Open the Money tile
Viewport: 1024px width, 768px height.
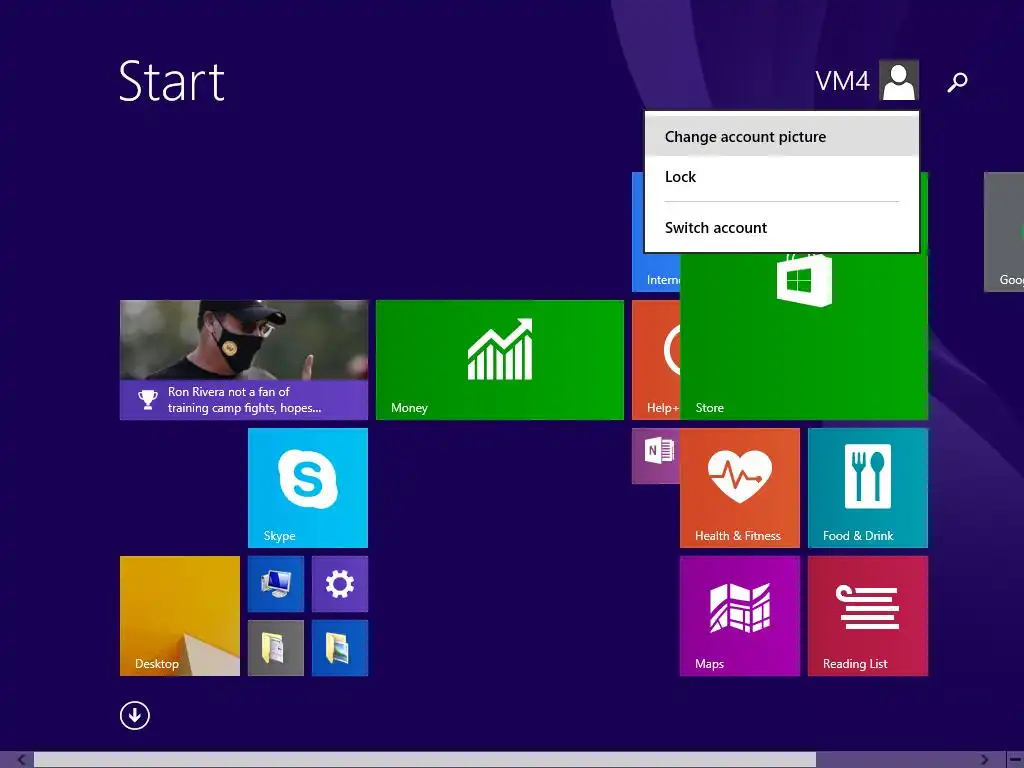point(500,360)
